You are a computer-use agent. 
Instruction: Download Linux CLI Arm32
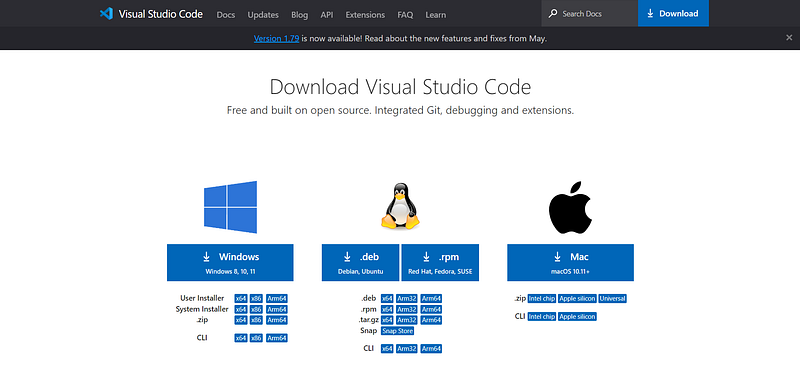click(407, 349)
